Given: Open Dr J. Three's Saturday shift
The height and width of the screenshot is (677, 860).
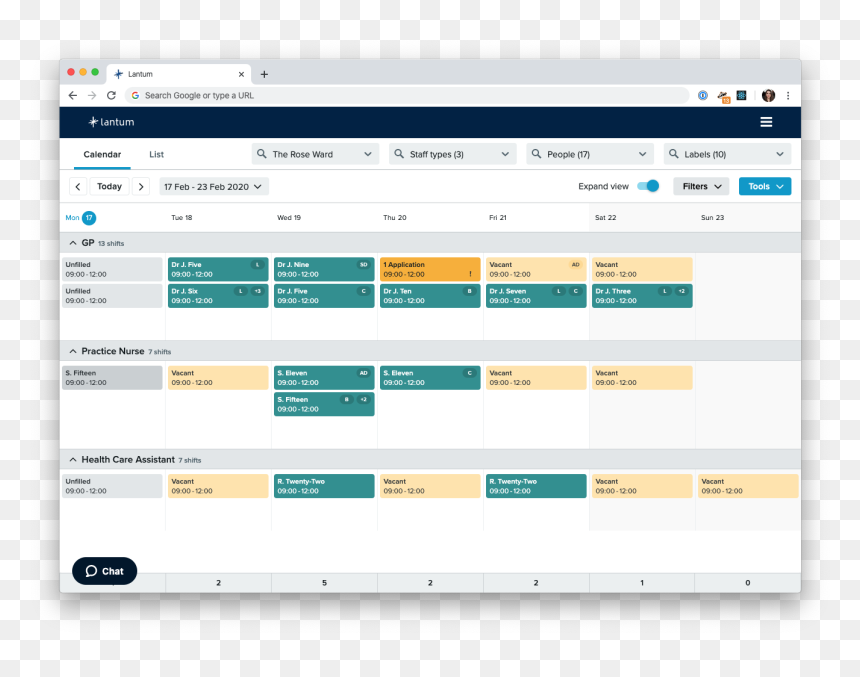Looking at the screenshot, I should [x=642, y=296].
